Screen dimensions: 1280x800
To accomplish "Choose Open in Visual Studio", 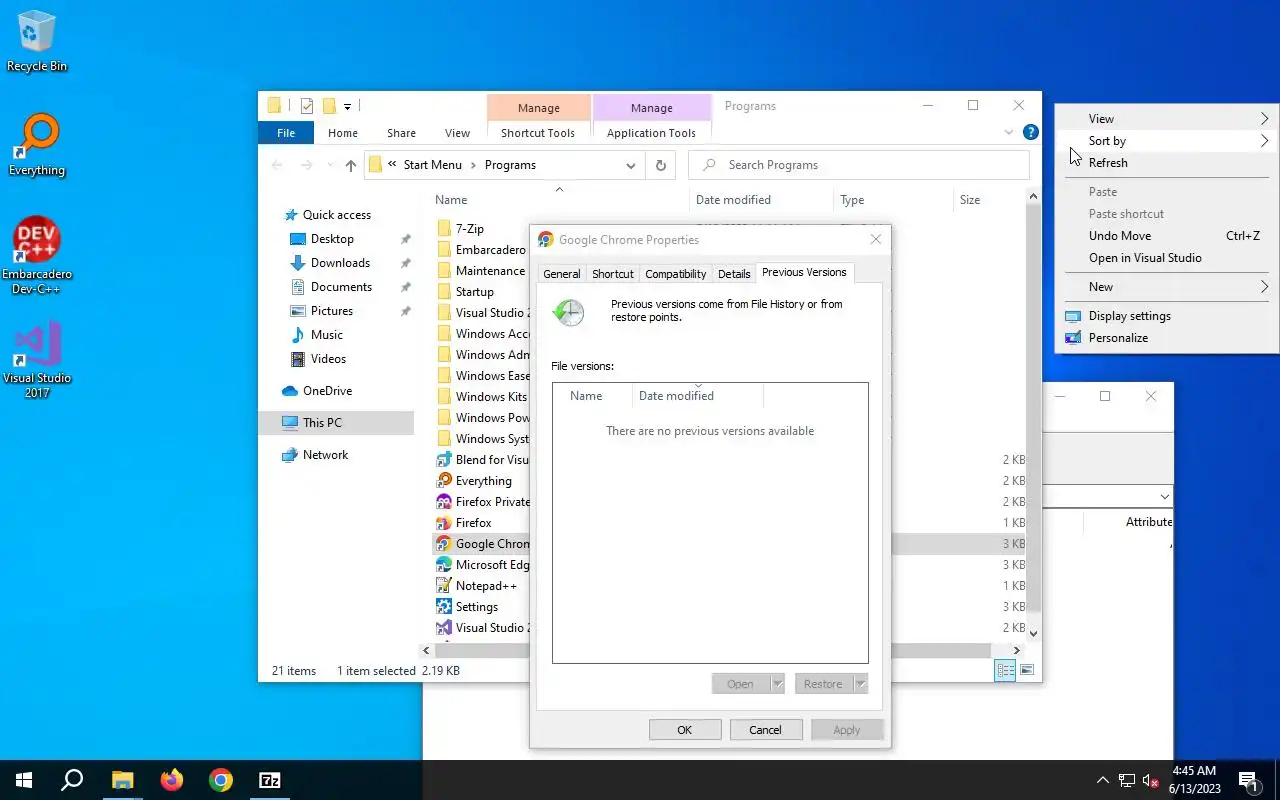I will click(x=1168, y=258).
